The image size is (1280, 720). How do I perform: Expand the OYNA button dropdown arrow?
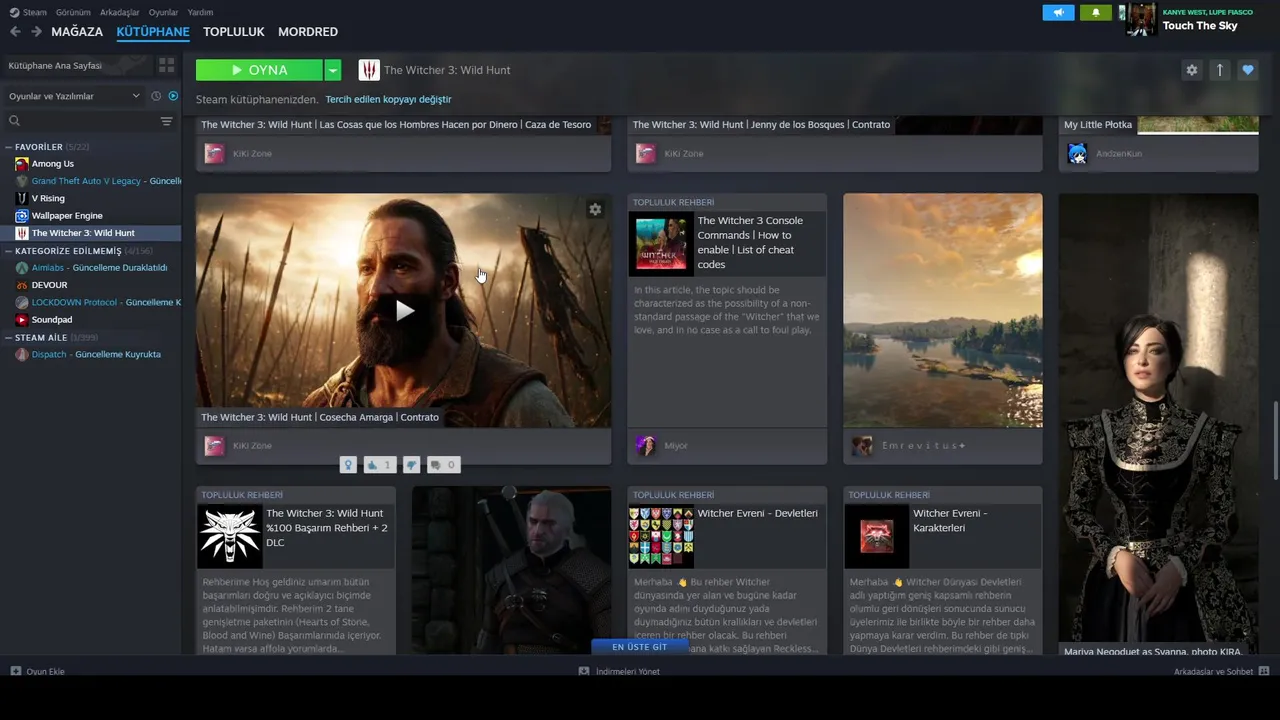[333, 70]
